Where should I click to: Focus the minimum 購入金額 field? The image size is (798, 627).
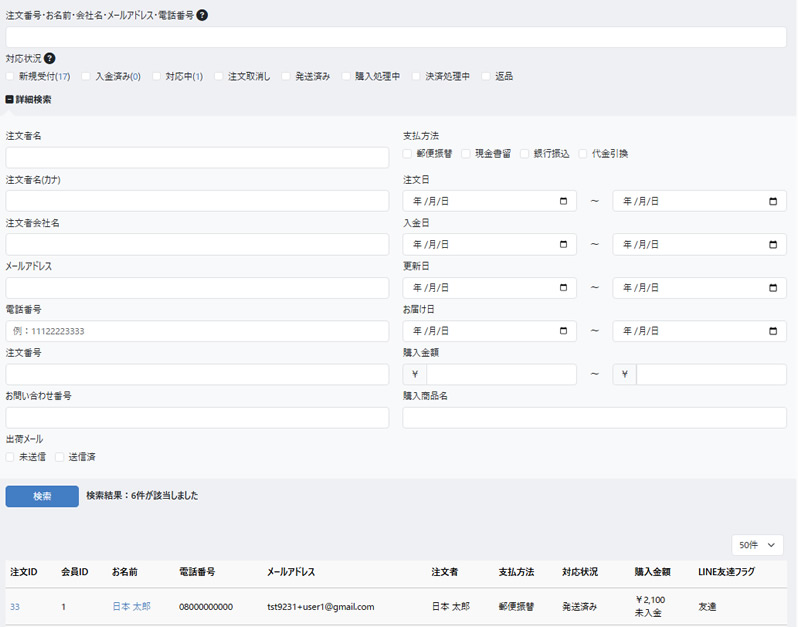click(x=501, y=375)
